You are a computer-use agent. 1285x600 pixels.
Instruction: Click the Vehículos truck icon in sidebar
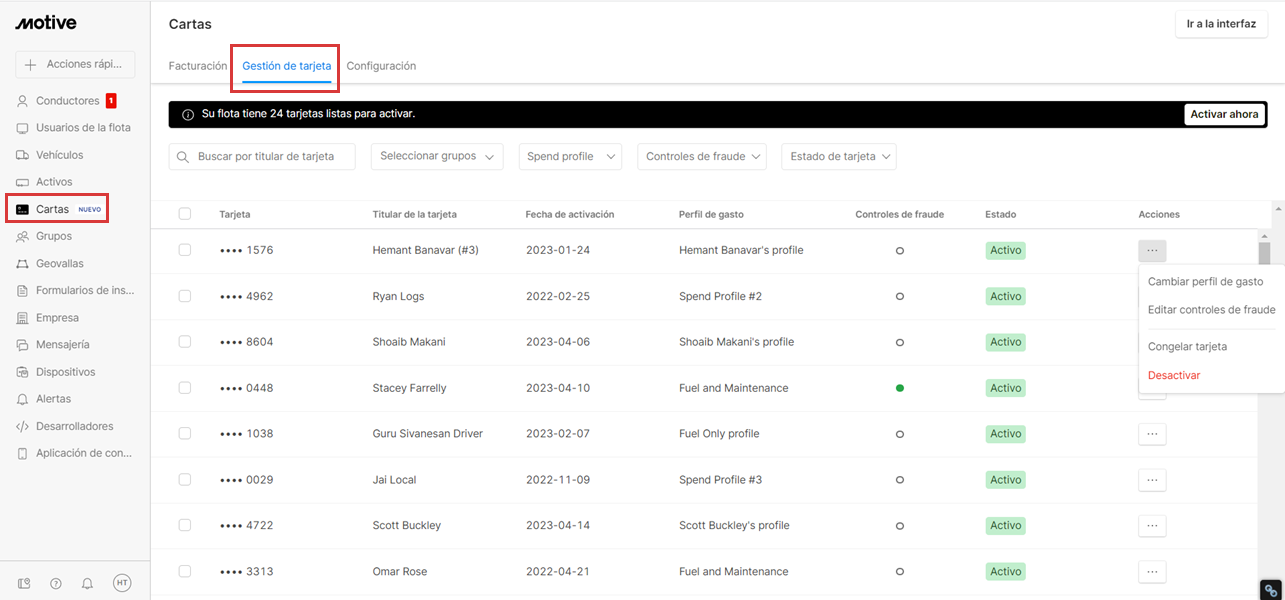point(22,155)
